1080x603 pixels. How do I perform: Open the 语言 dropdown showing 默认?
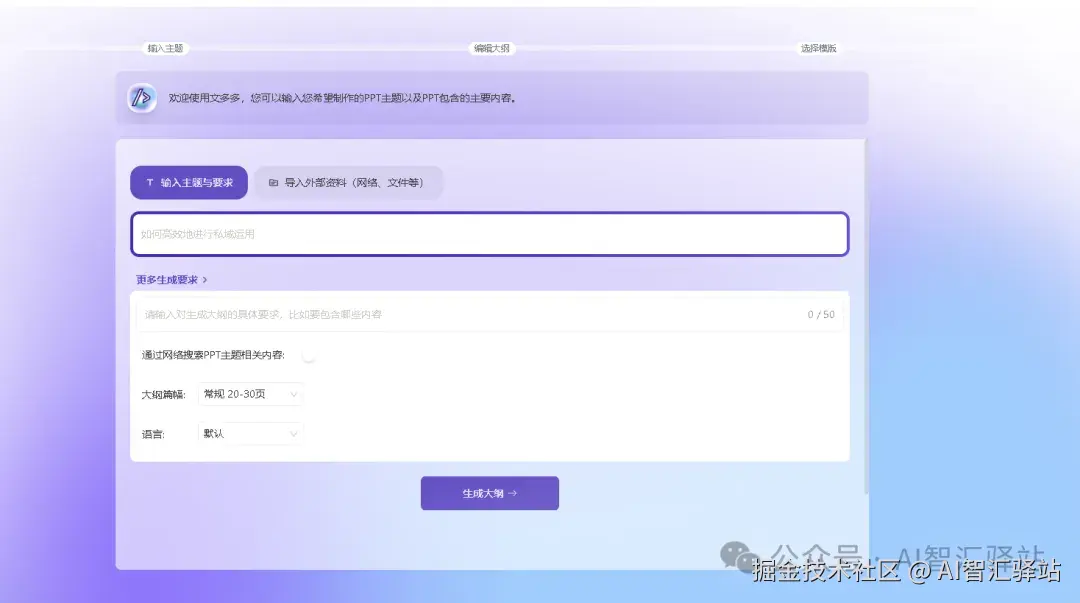(248, 433)
